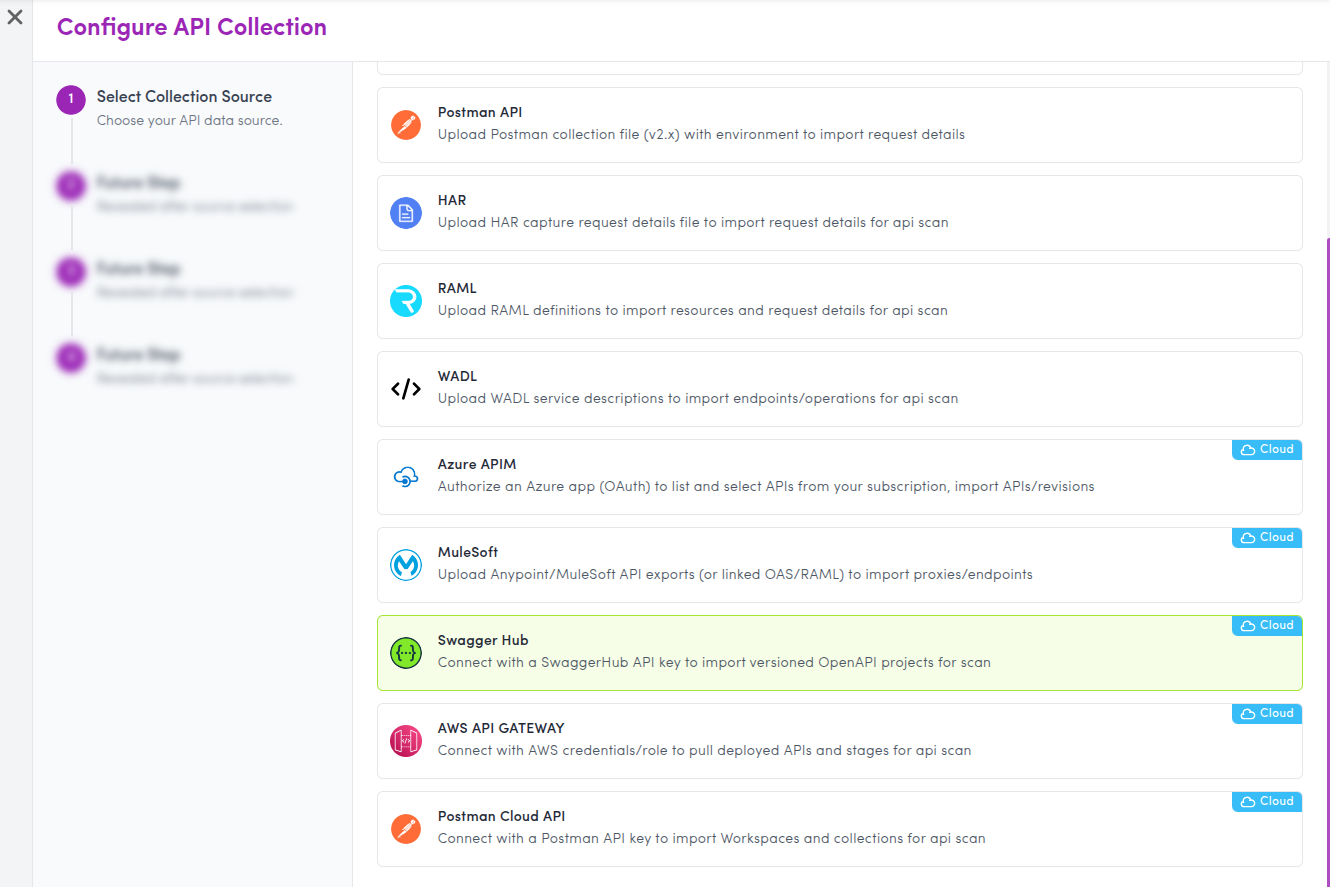Select the HAR document icon
This screenshot has height=887, width=1330.
405,213
